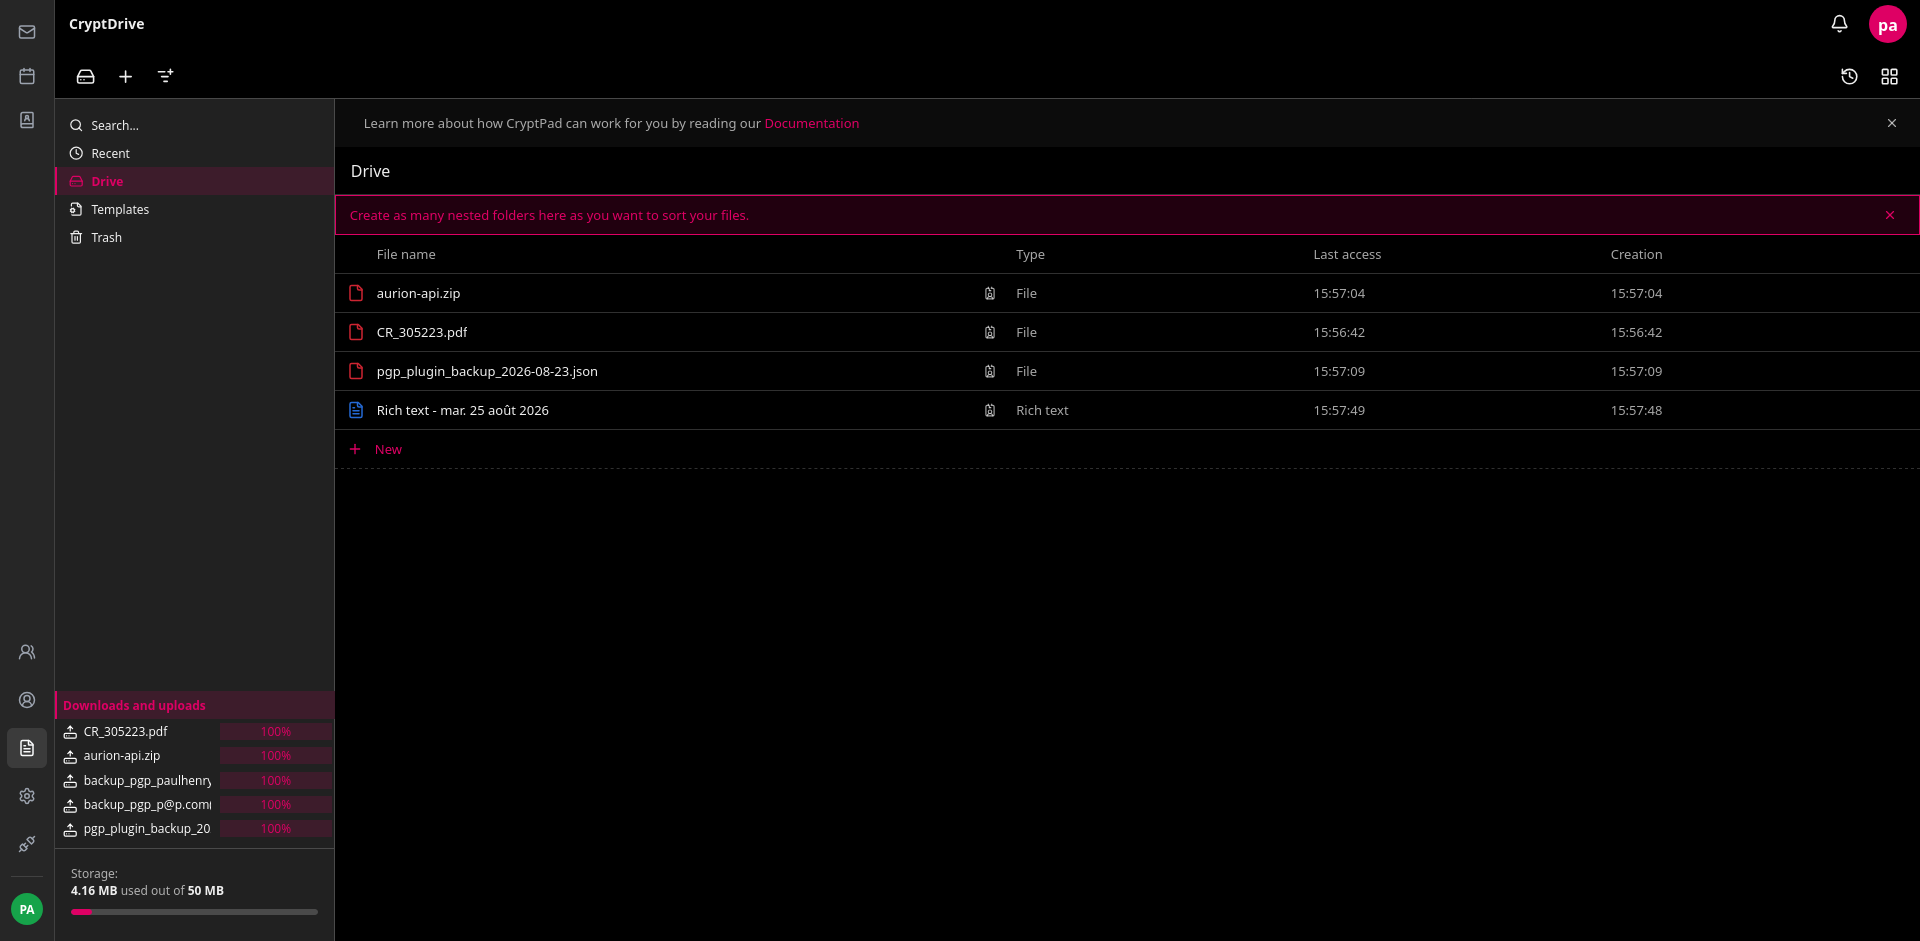Screen dimensions: 1920x941
Task: Open the Mail icon in left rail
Action: point(27,32)
